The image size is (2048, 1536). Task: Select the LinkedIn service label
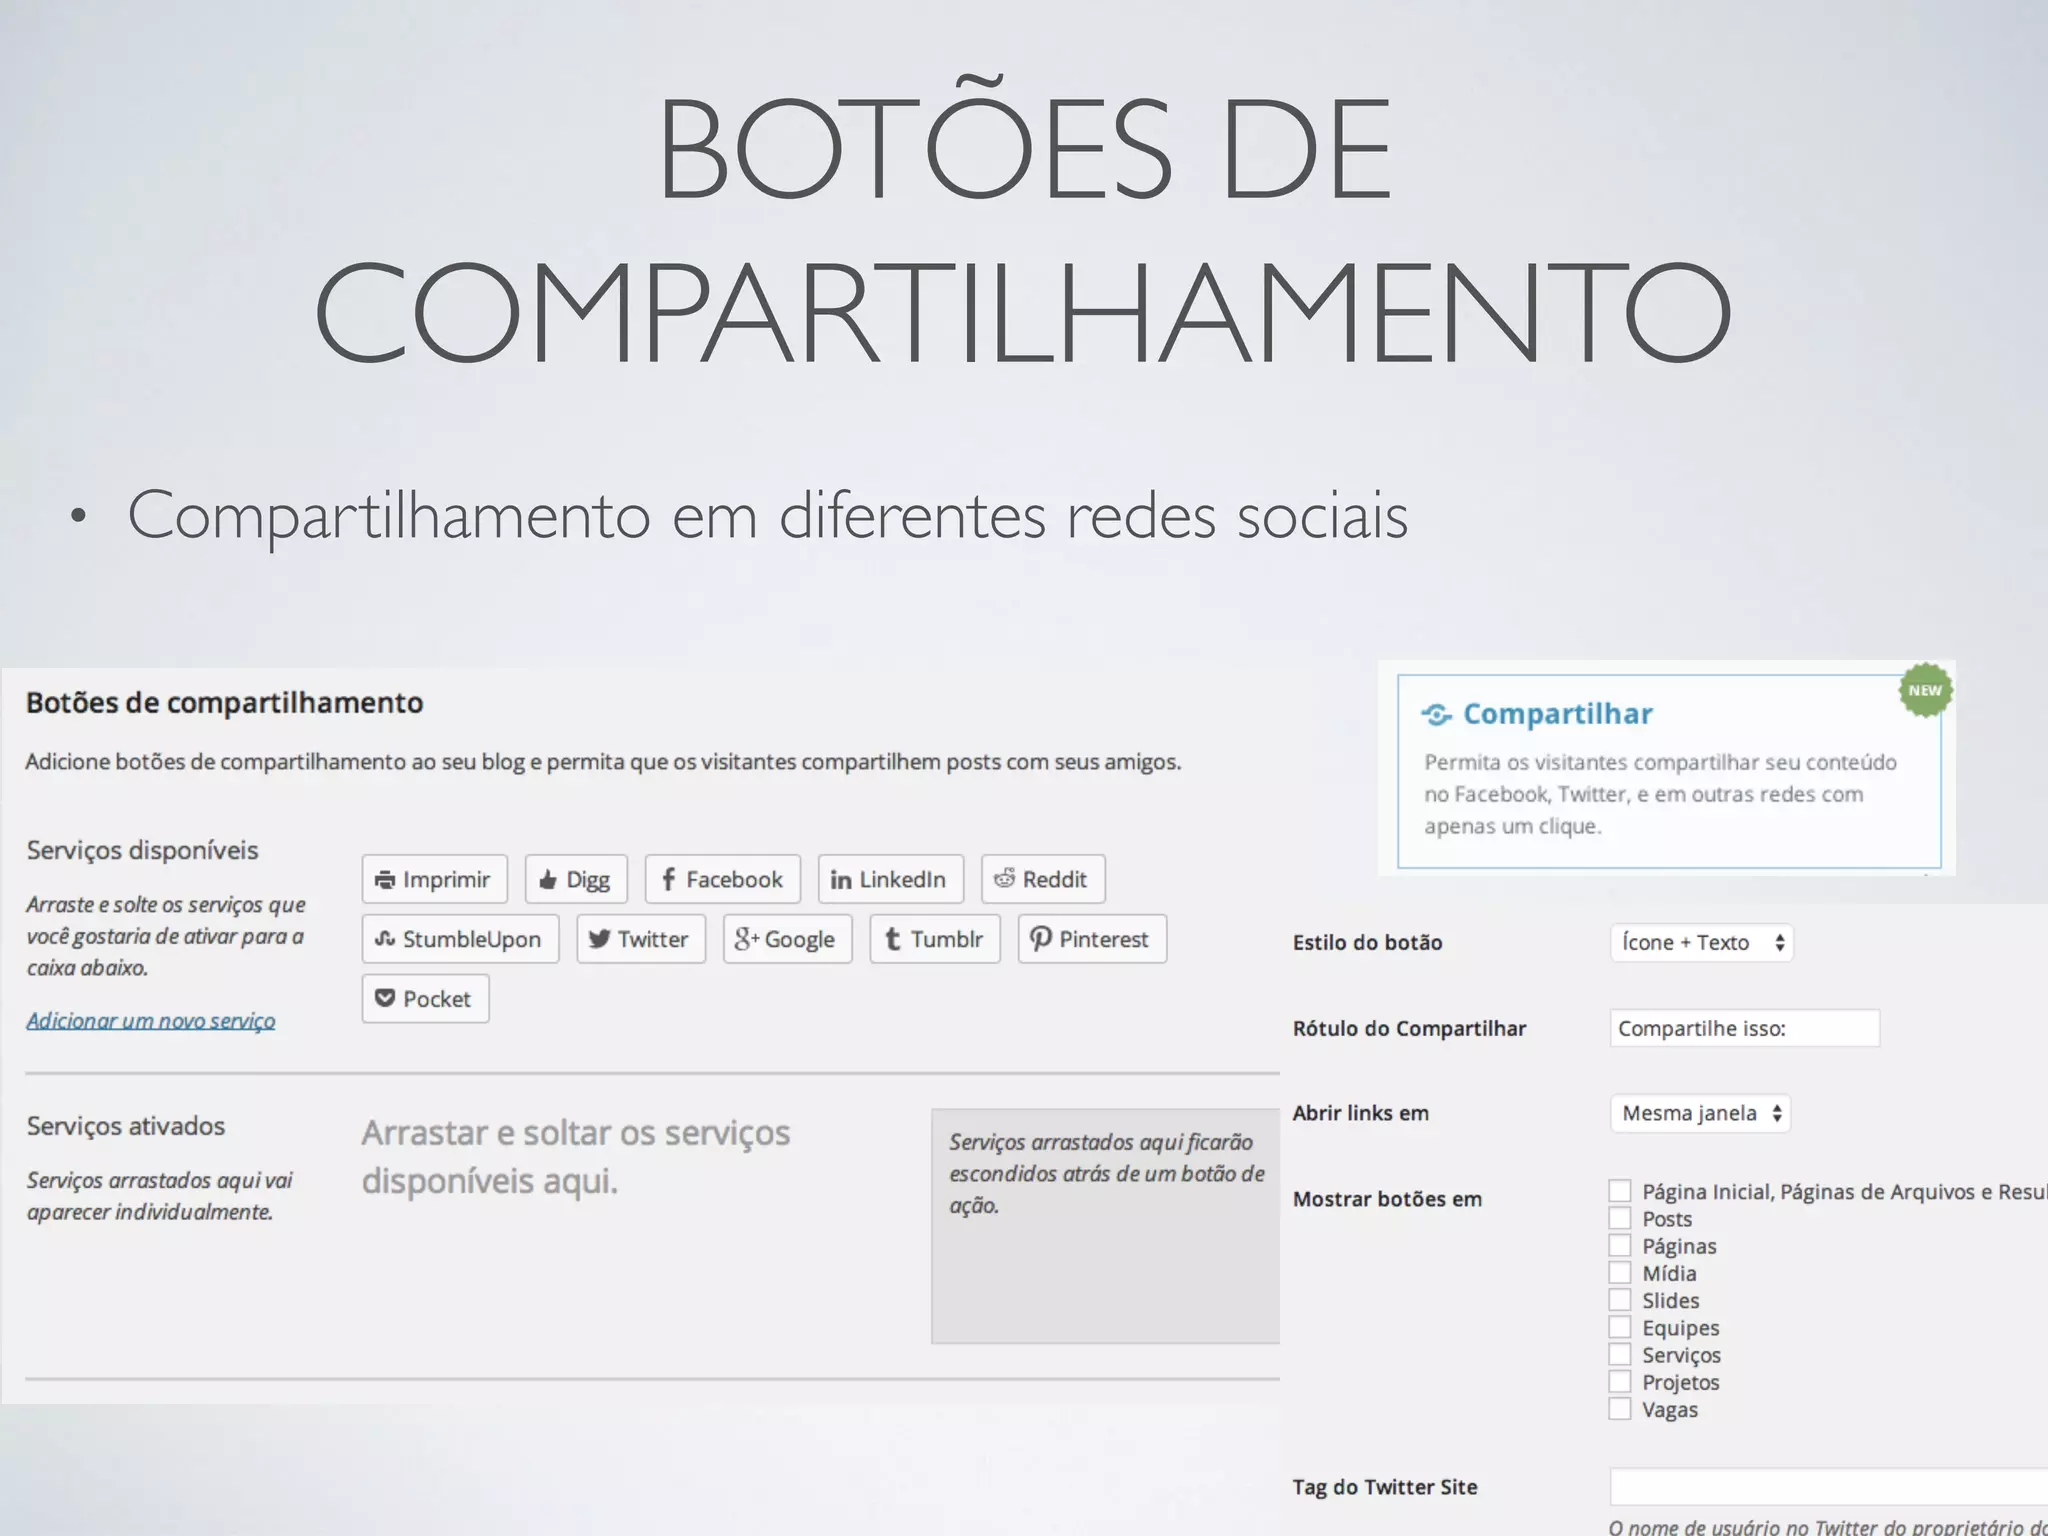tap(902, 880)
